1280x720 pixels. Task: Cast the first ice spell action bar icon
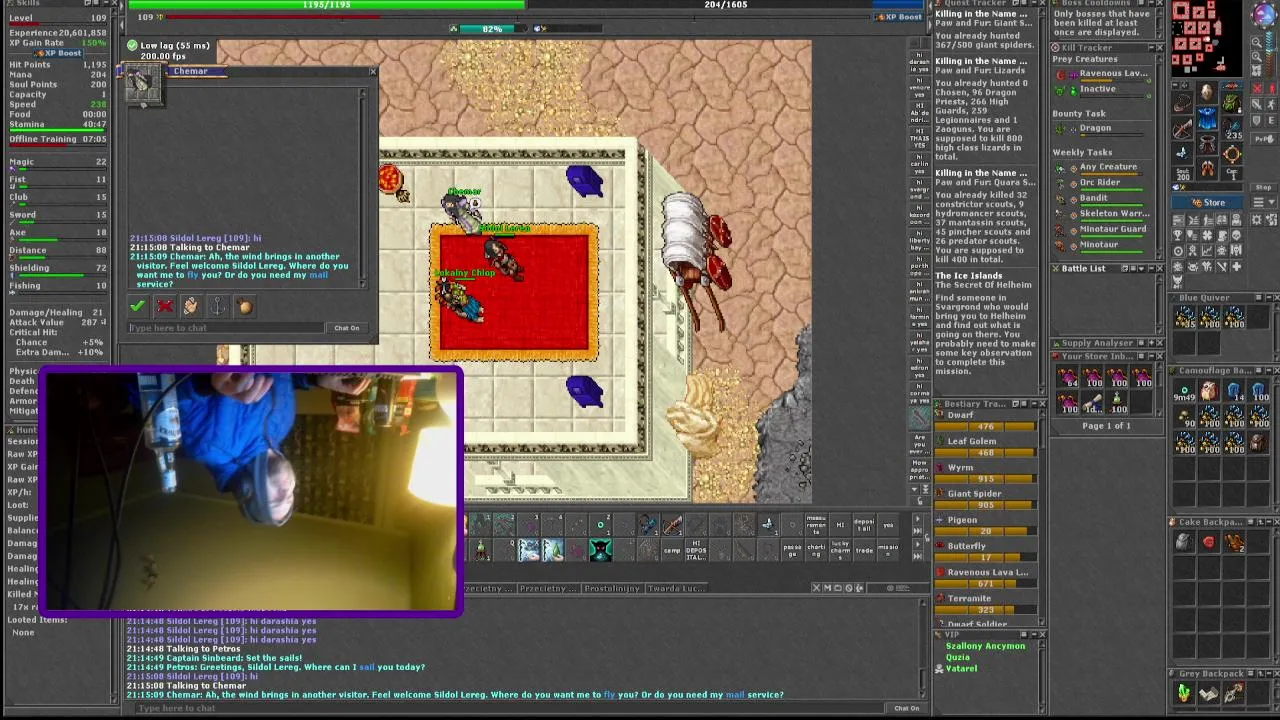[x=529, y=550]
